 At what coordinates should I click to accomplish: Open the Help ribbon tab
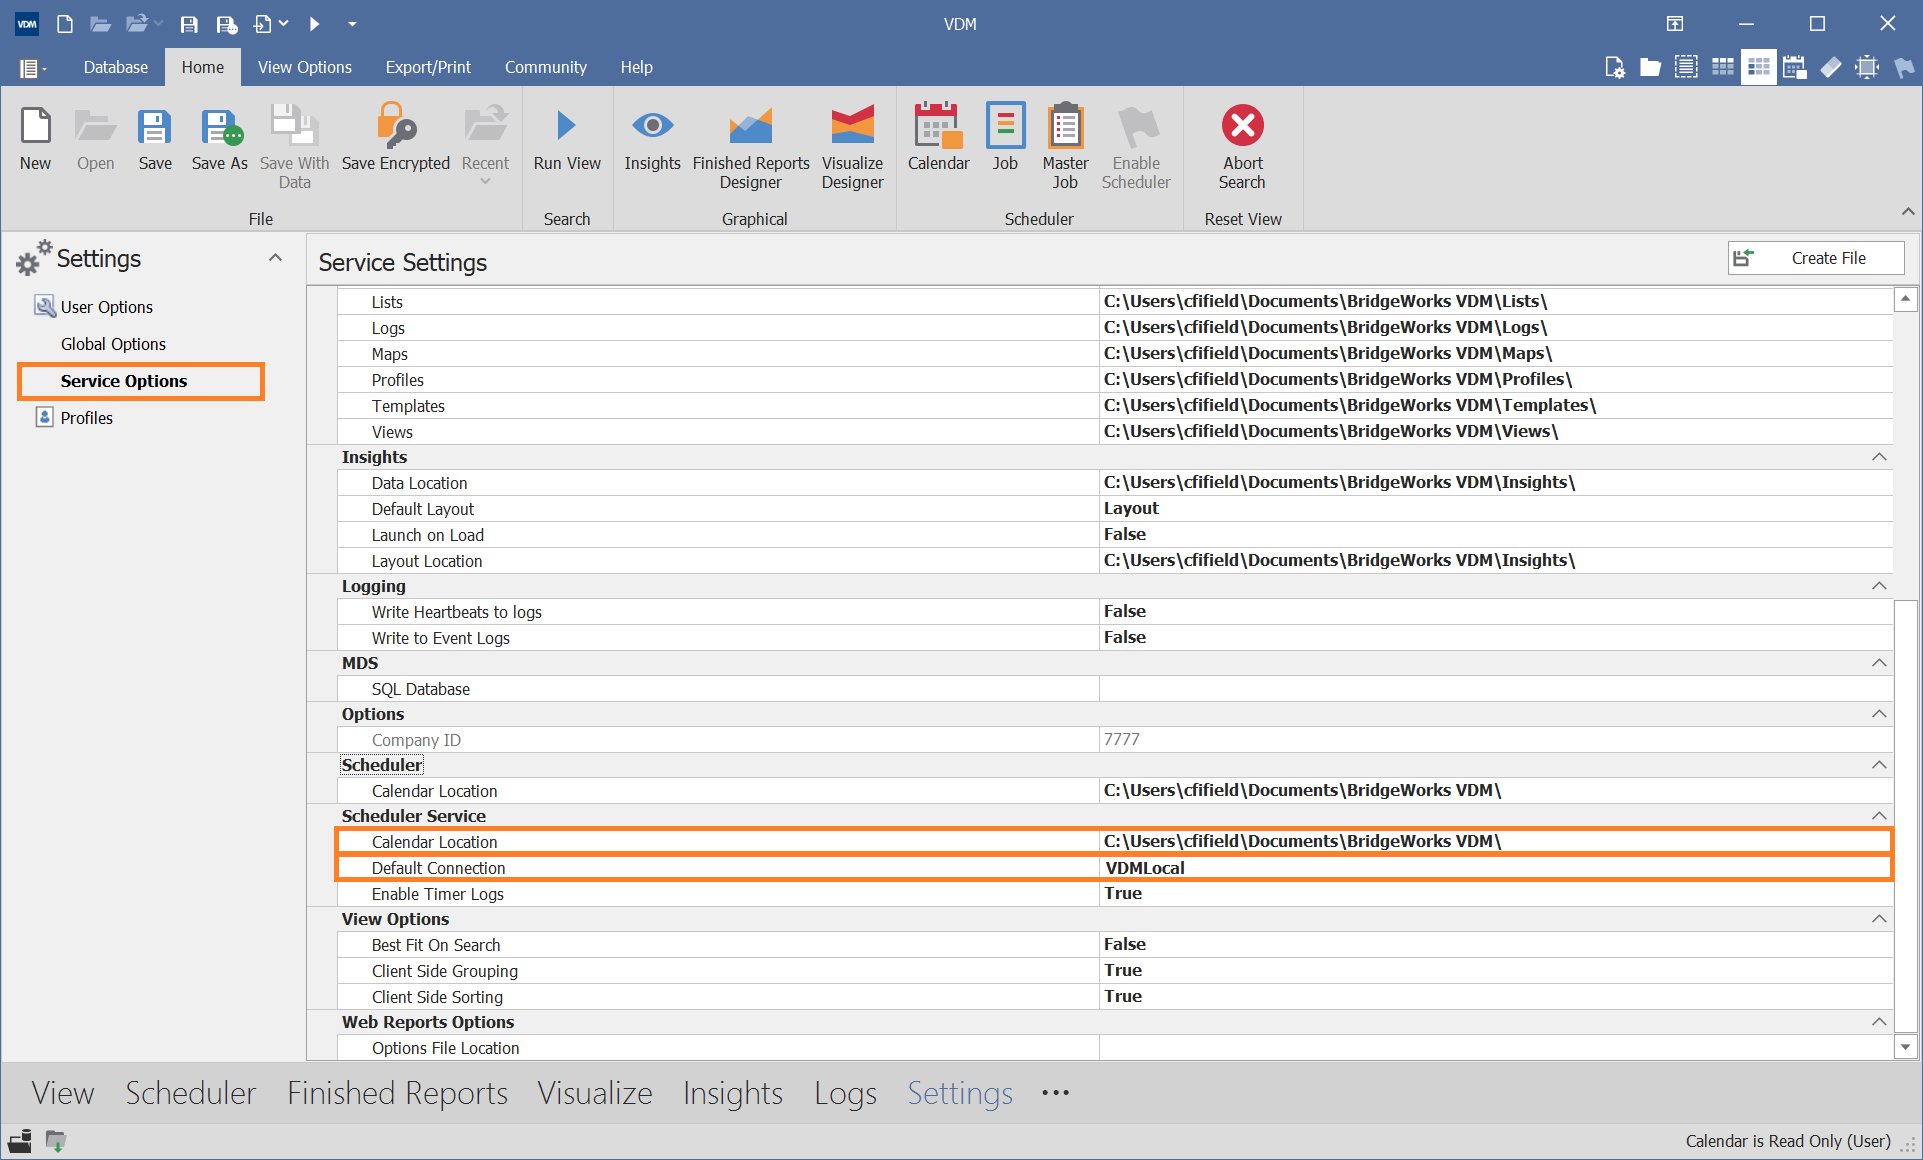[x=636, y=67]
